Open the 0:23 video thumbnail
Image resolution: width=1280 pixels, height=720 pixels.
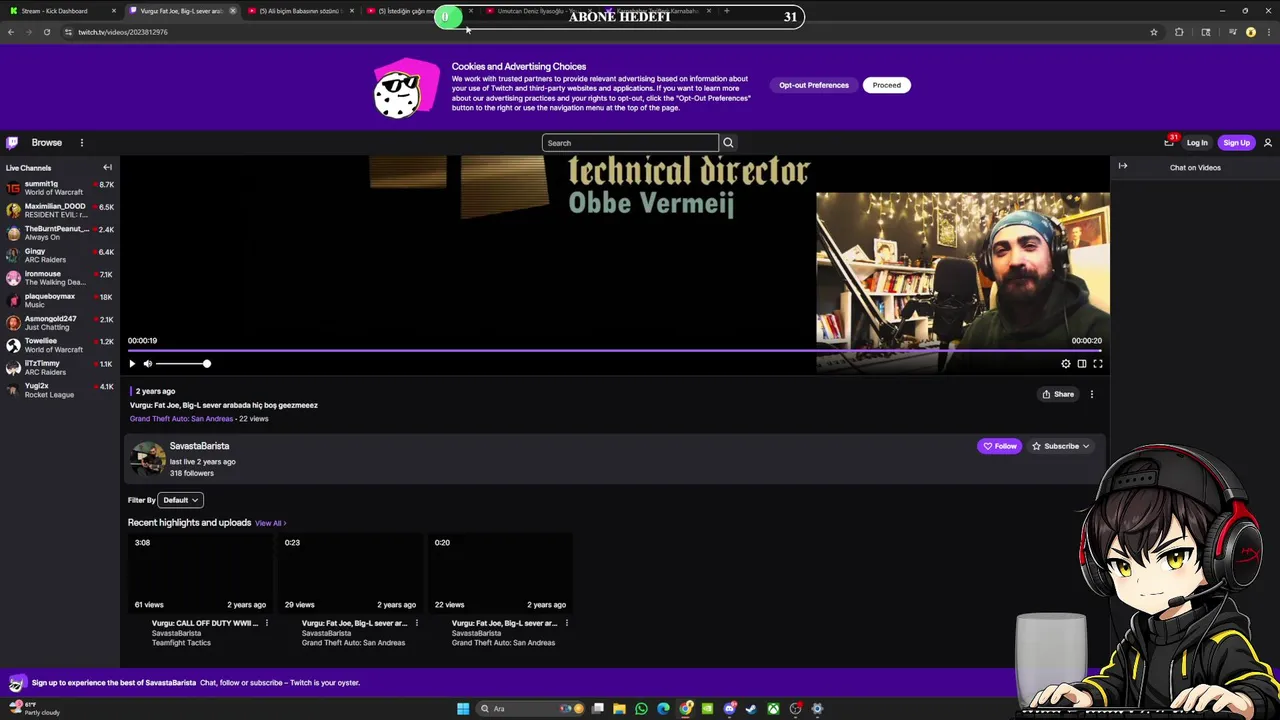coord(350,573)
